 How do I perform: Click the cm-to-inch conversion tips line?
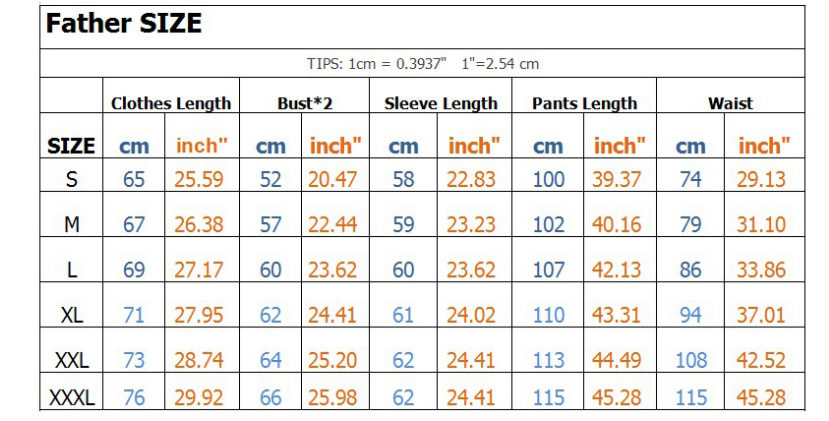pyautogui.click(x=422, y=64)
